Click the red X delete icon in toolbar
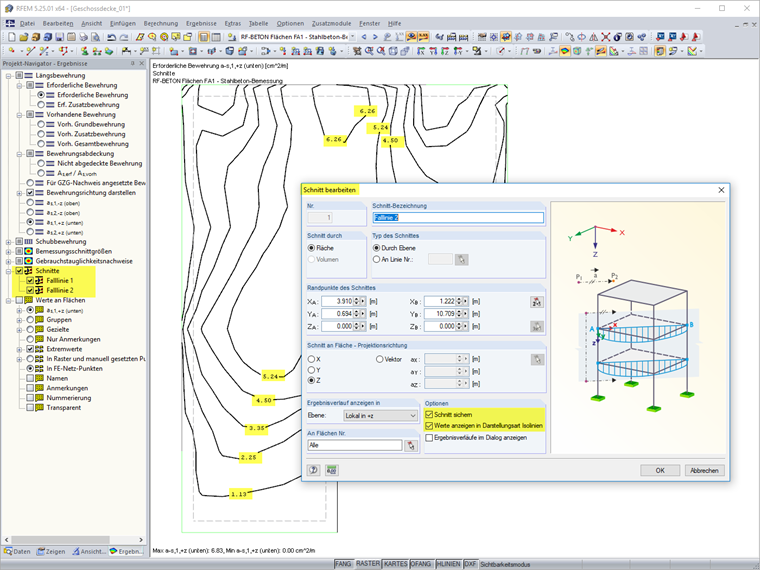This screenshot has height=570, width=760. pyautogui.click(x=606, y=37)
